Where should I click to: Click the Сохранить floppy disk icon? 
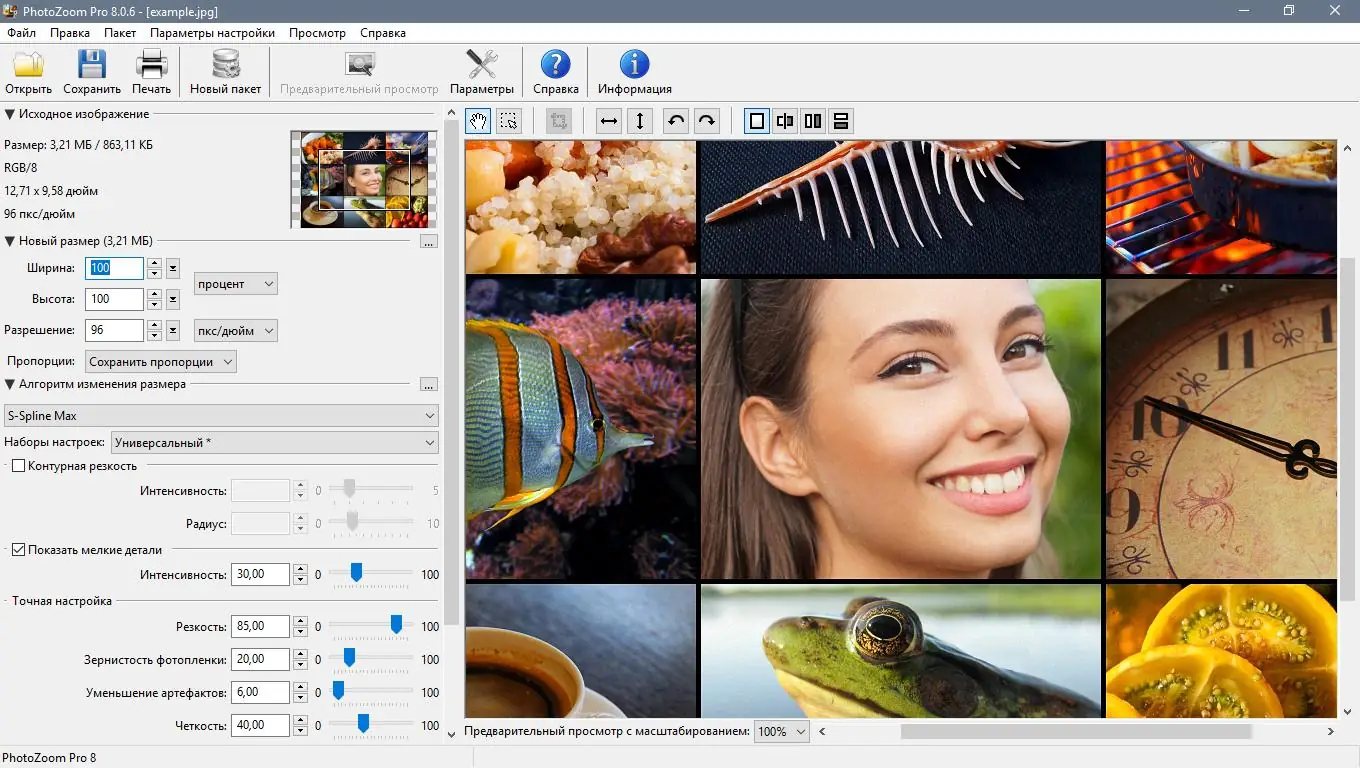pyautogui.click(x=92, y=66)
